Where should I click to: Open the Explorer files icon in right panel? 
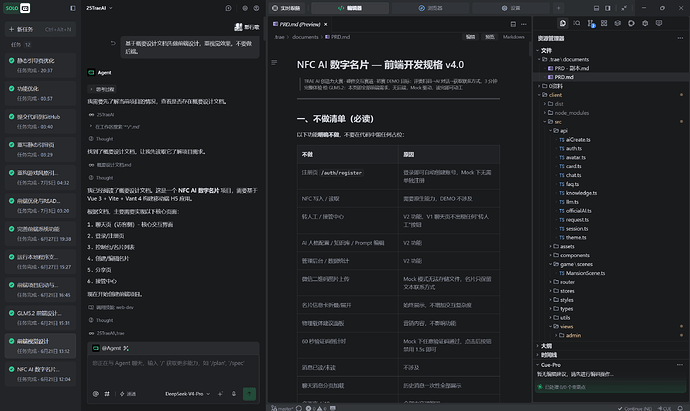pos(562,23)
